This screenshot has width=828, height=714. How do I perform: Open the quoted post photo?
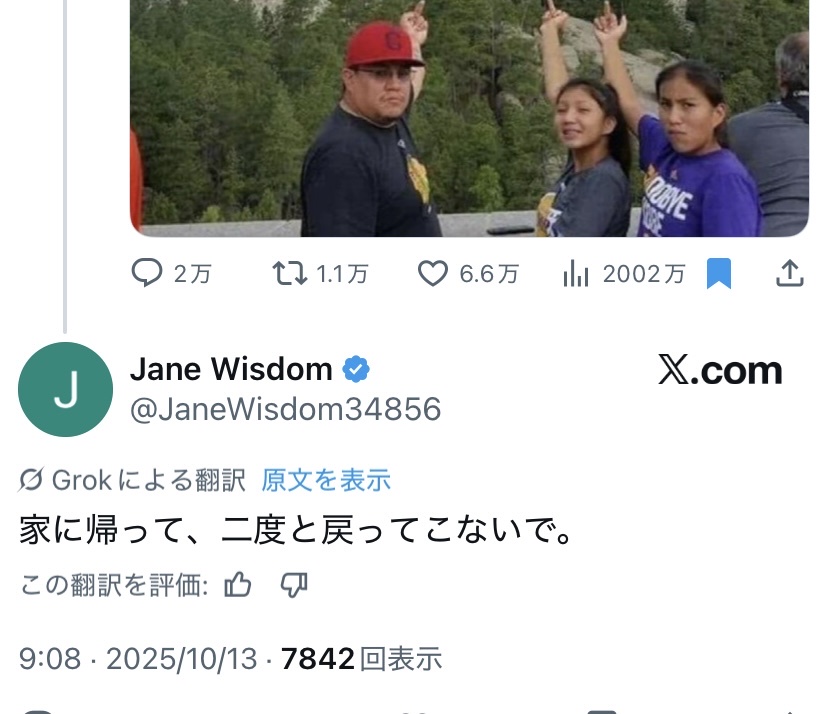coord(469,118)
